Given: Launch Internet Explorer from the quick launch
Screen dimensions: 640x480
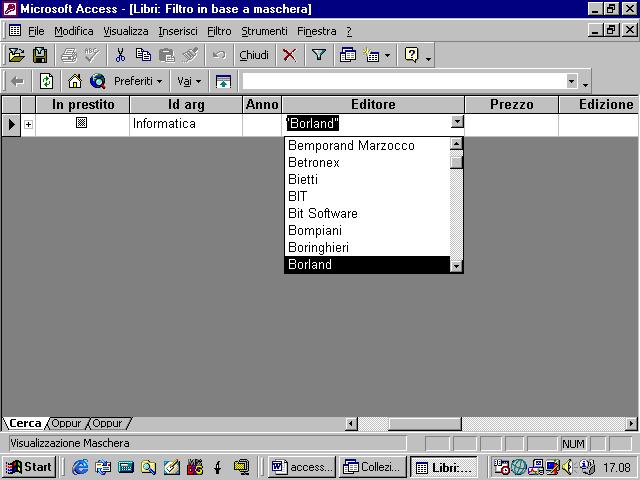Looking at the screenshot, I should click(80, 467).
